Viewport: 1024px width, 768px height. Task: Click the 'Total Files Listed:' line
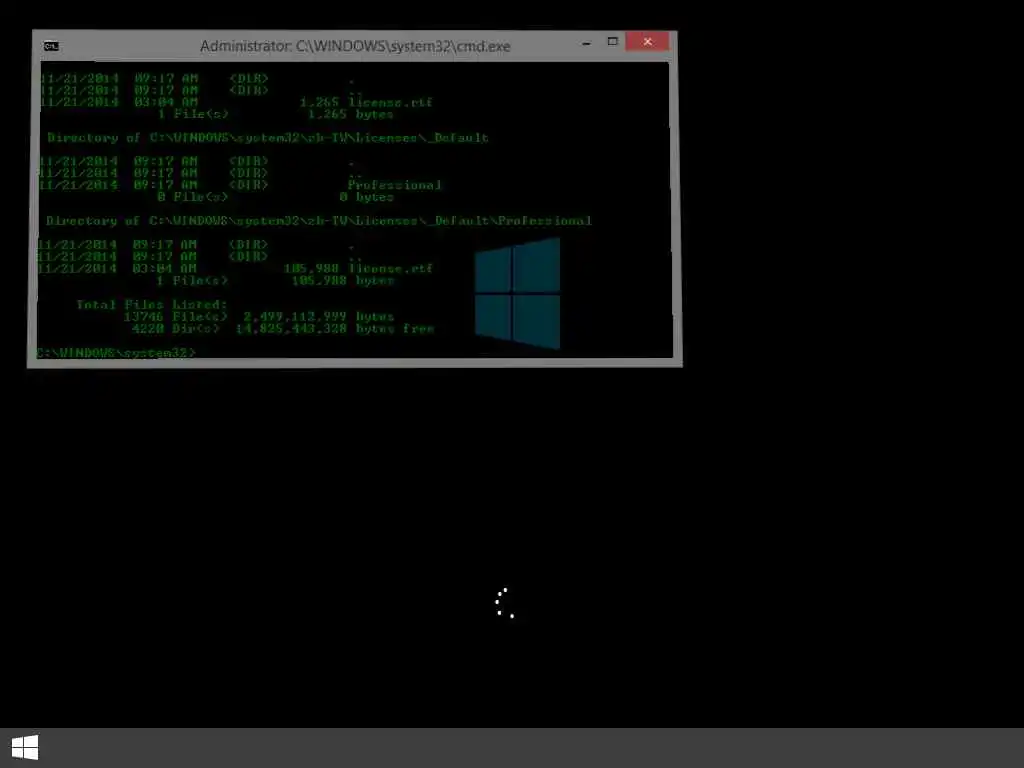coord(152,304)
